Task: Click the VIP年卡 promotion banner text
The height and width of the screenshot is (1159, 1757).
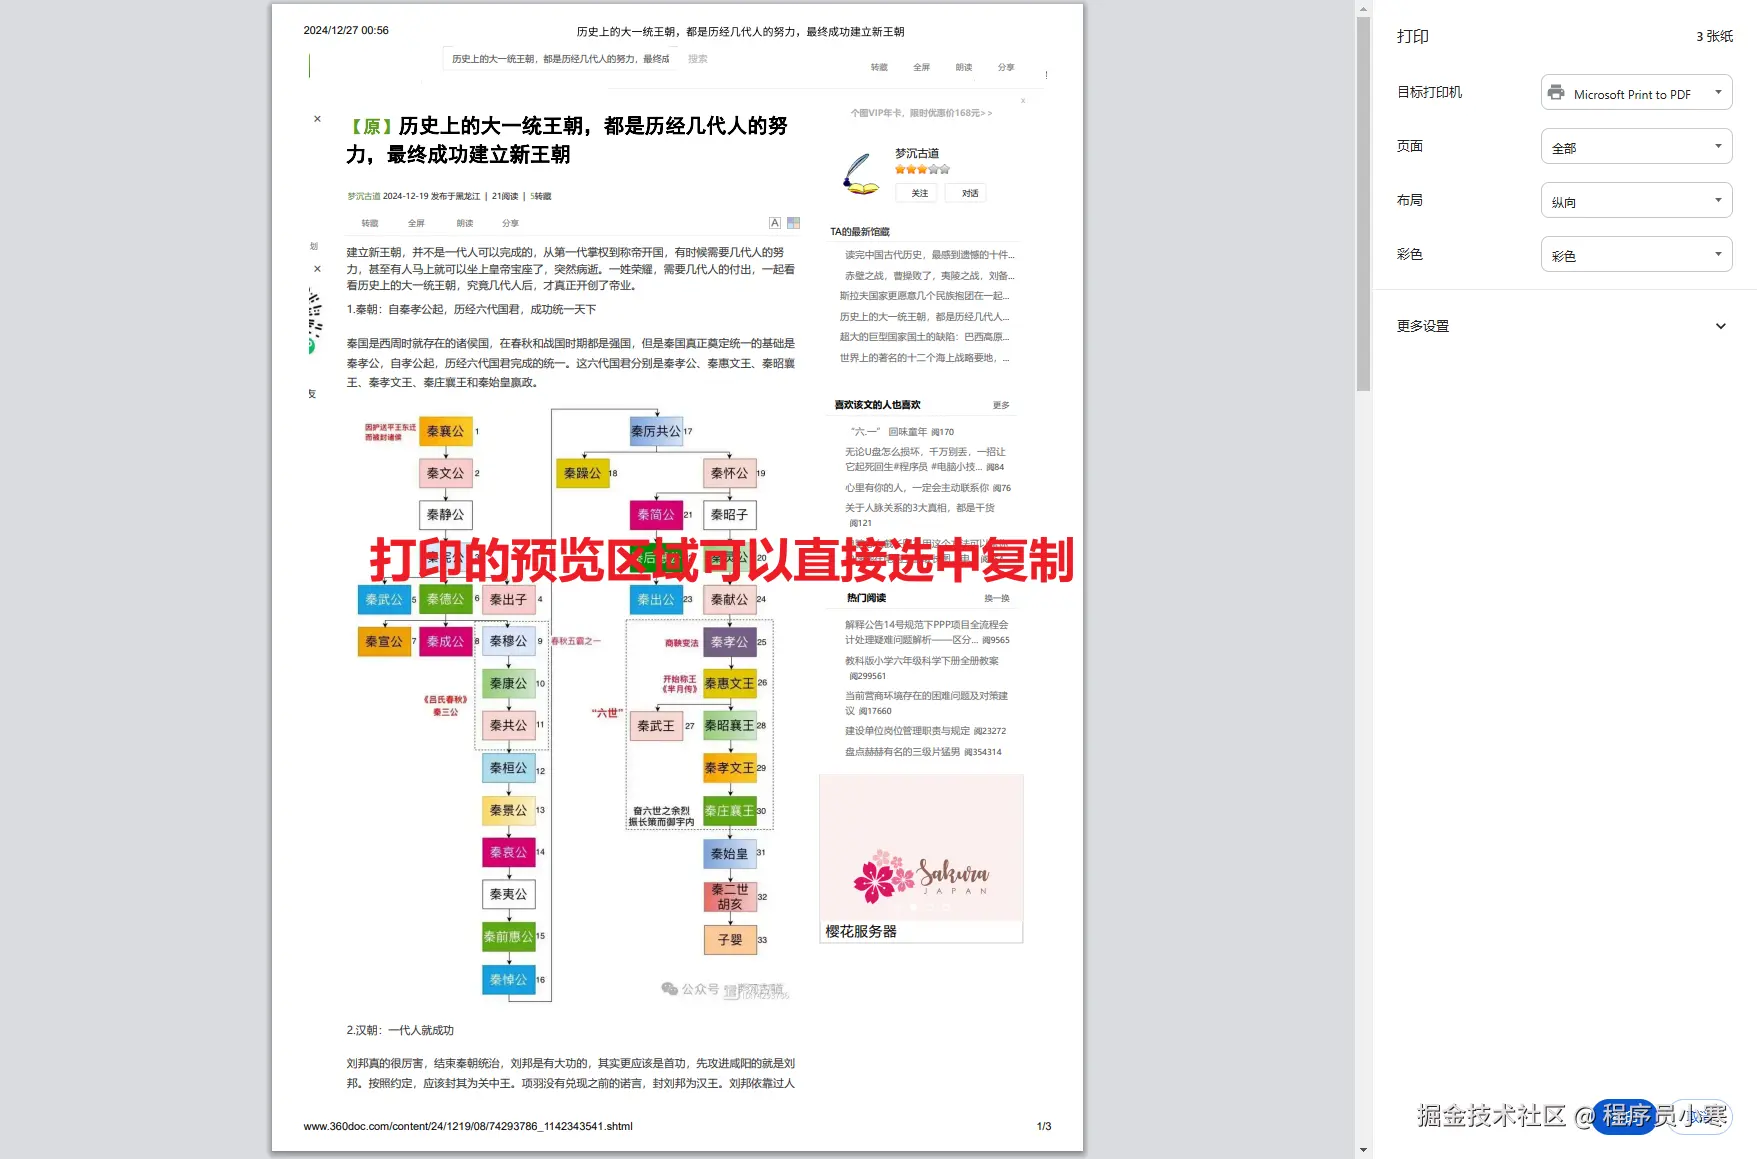Action: tap(921, 113)
